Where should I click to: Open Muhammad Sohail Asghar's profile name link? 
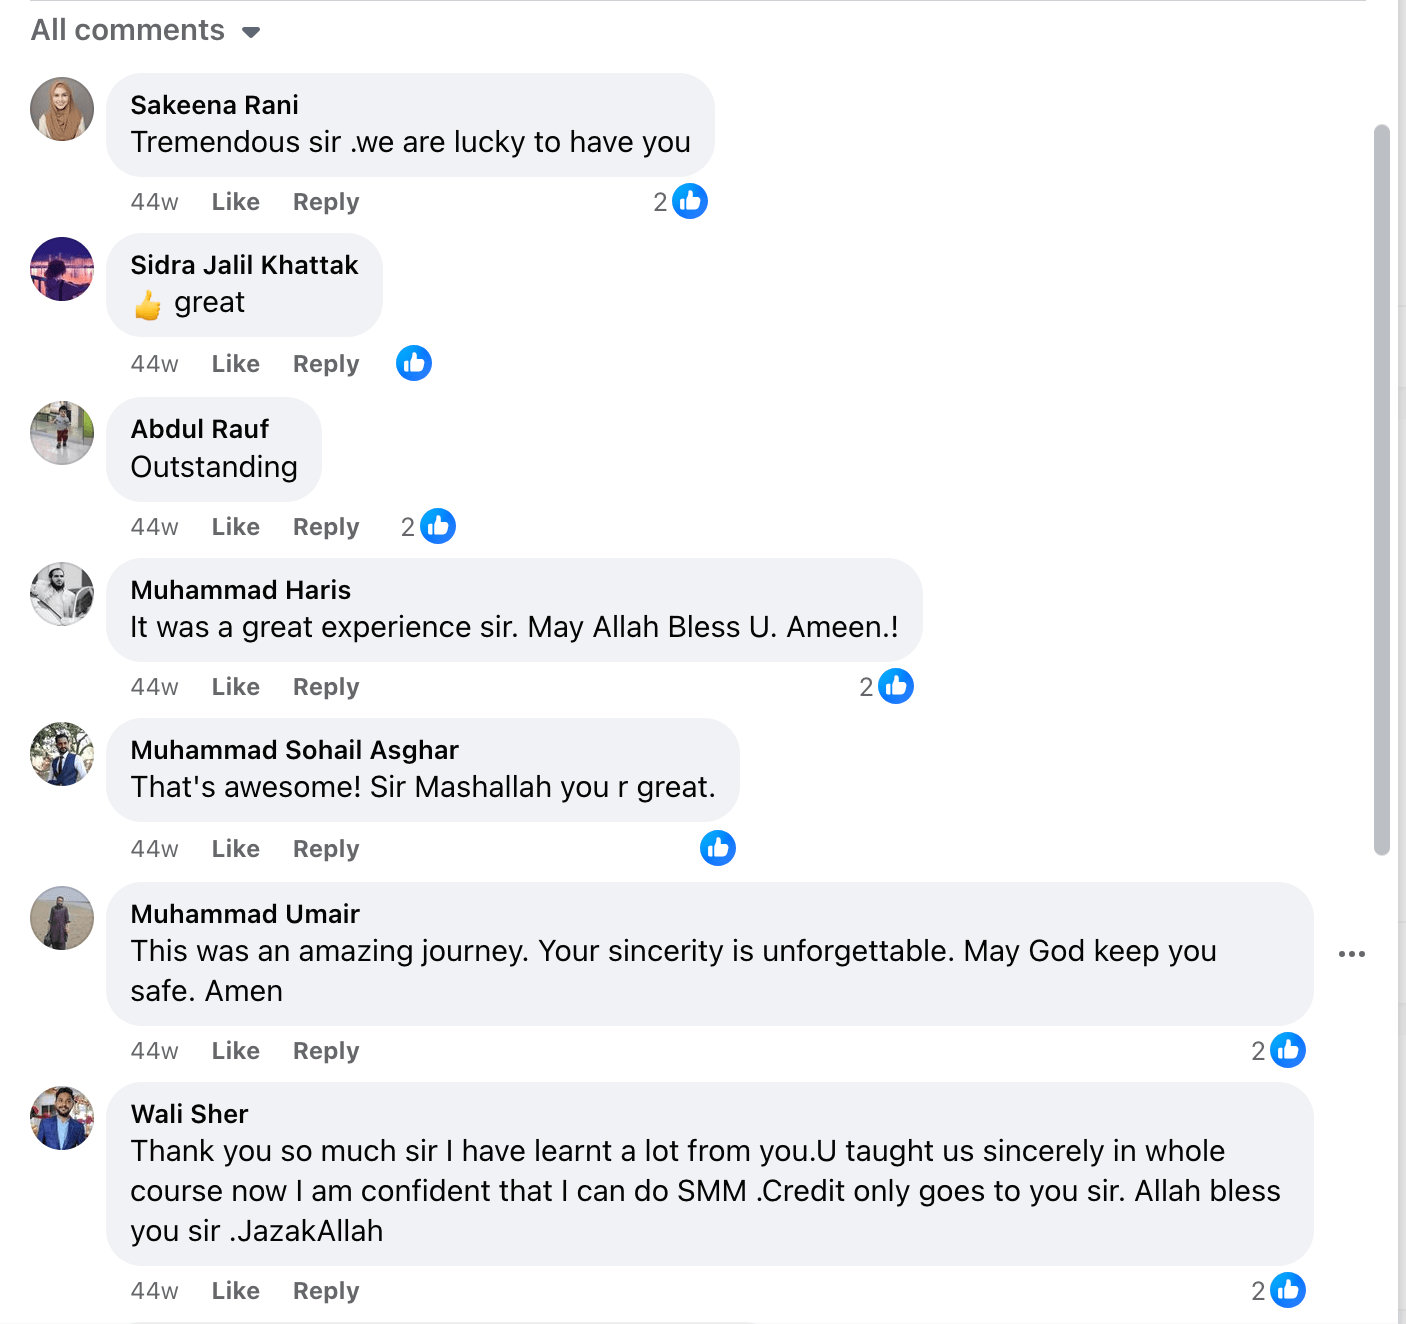point(295,750)
